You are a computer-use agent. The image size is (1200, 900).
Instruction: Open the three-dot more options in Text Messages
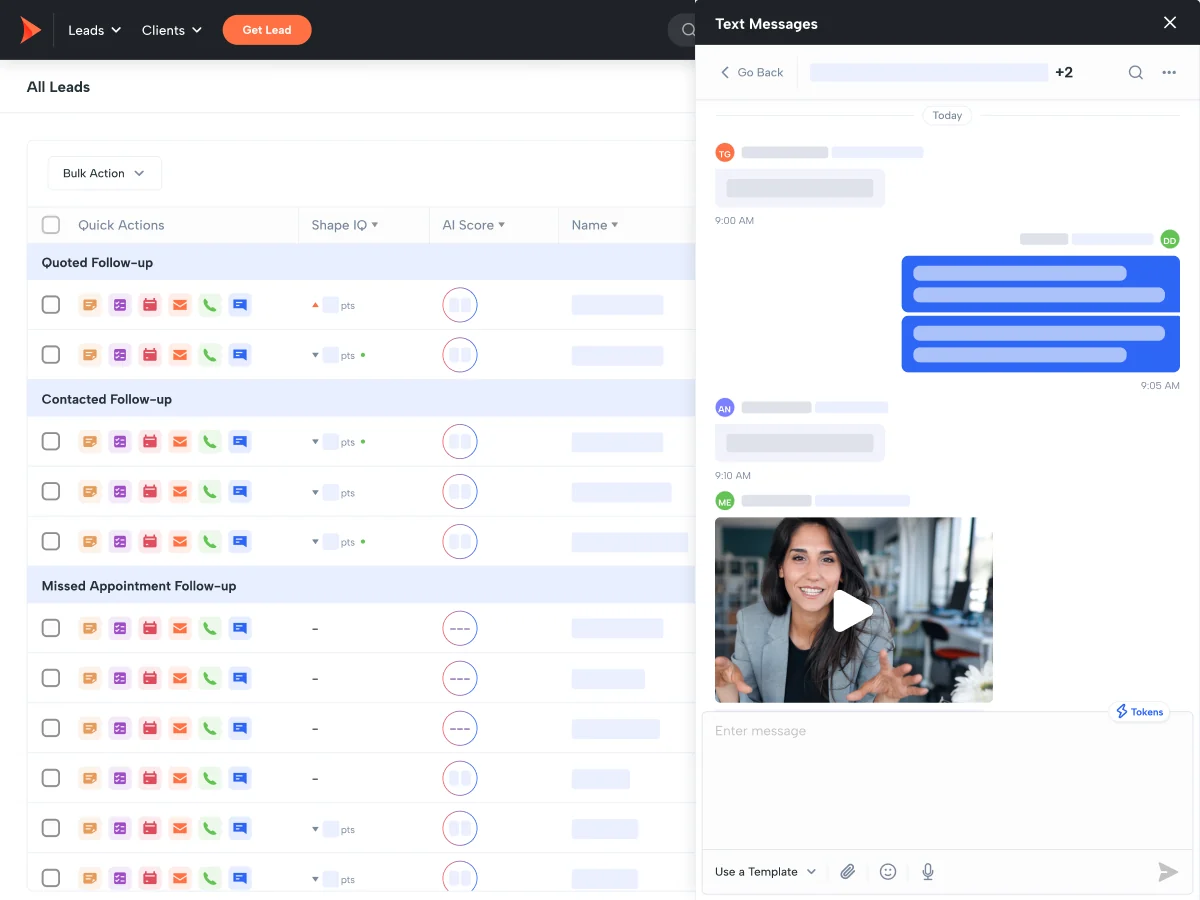1169,72
